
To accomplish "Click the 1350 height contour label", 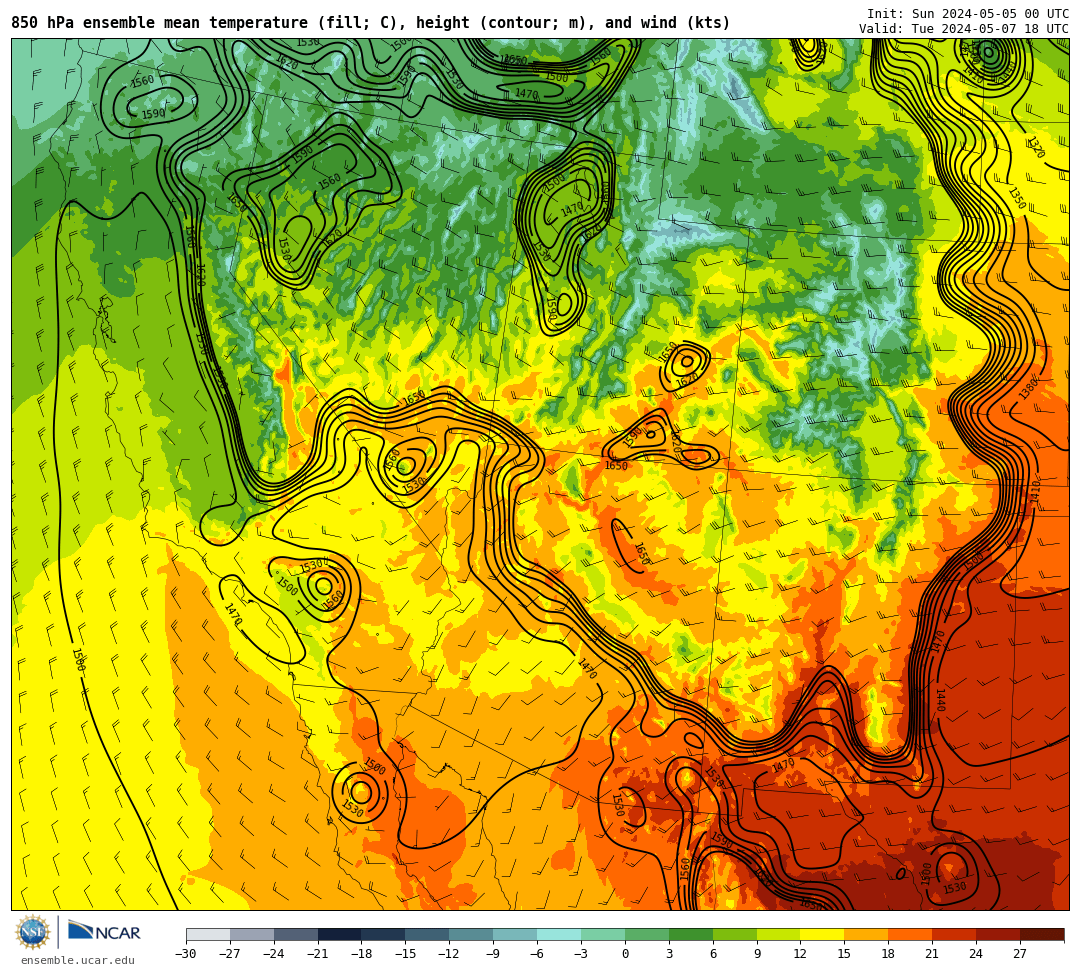I will pos(1017,198).
